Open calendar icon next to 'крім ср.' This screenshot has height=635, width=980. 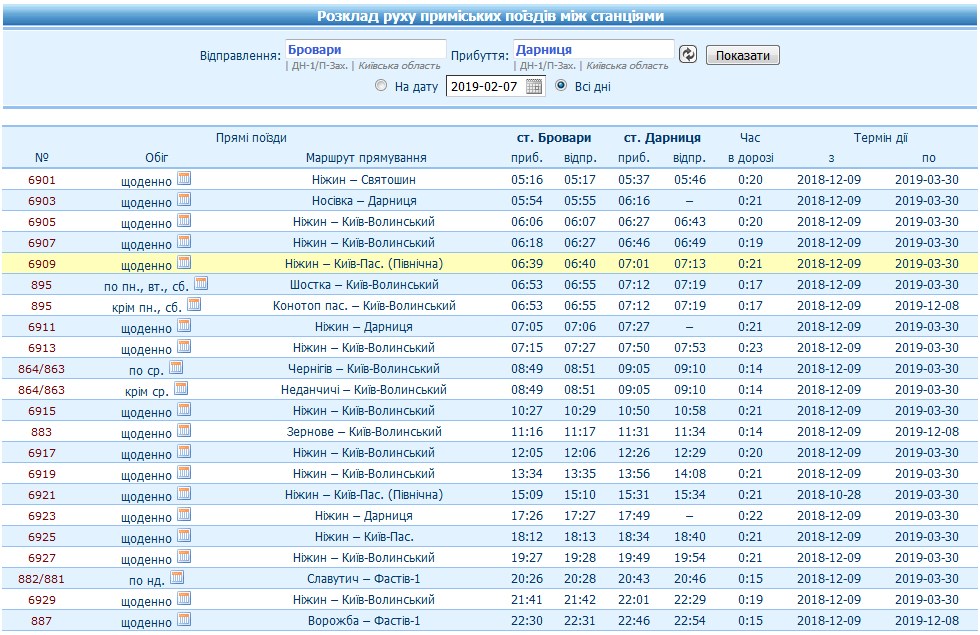181,388
